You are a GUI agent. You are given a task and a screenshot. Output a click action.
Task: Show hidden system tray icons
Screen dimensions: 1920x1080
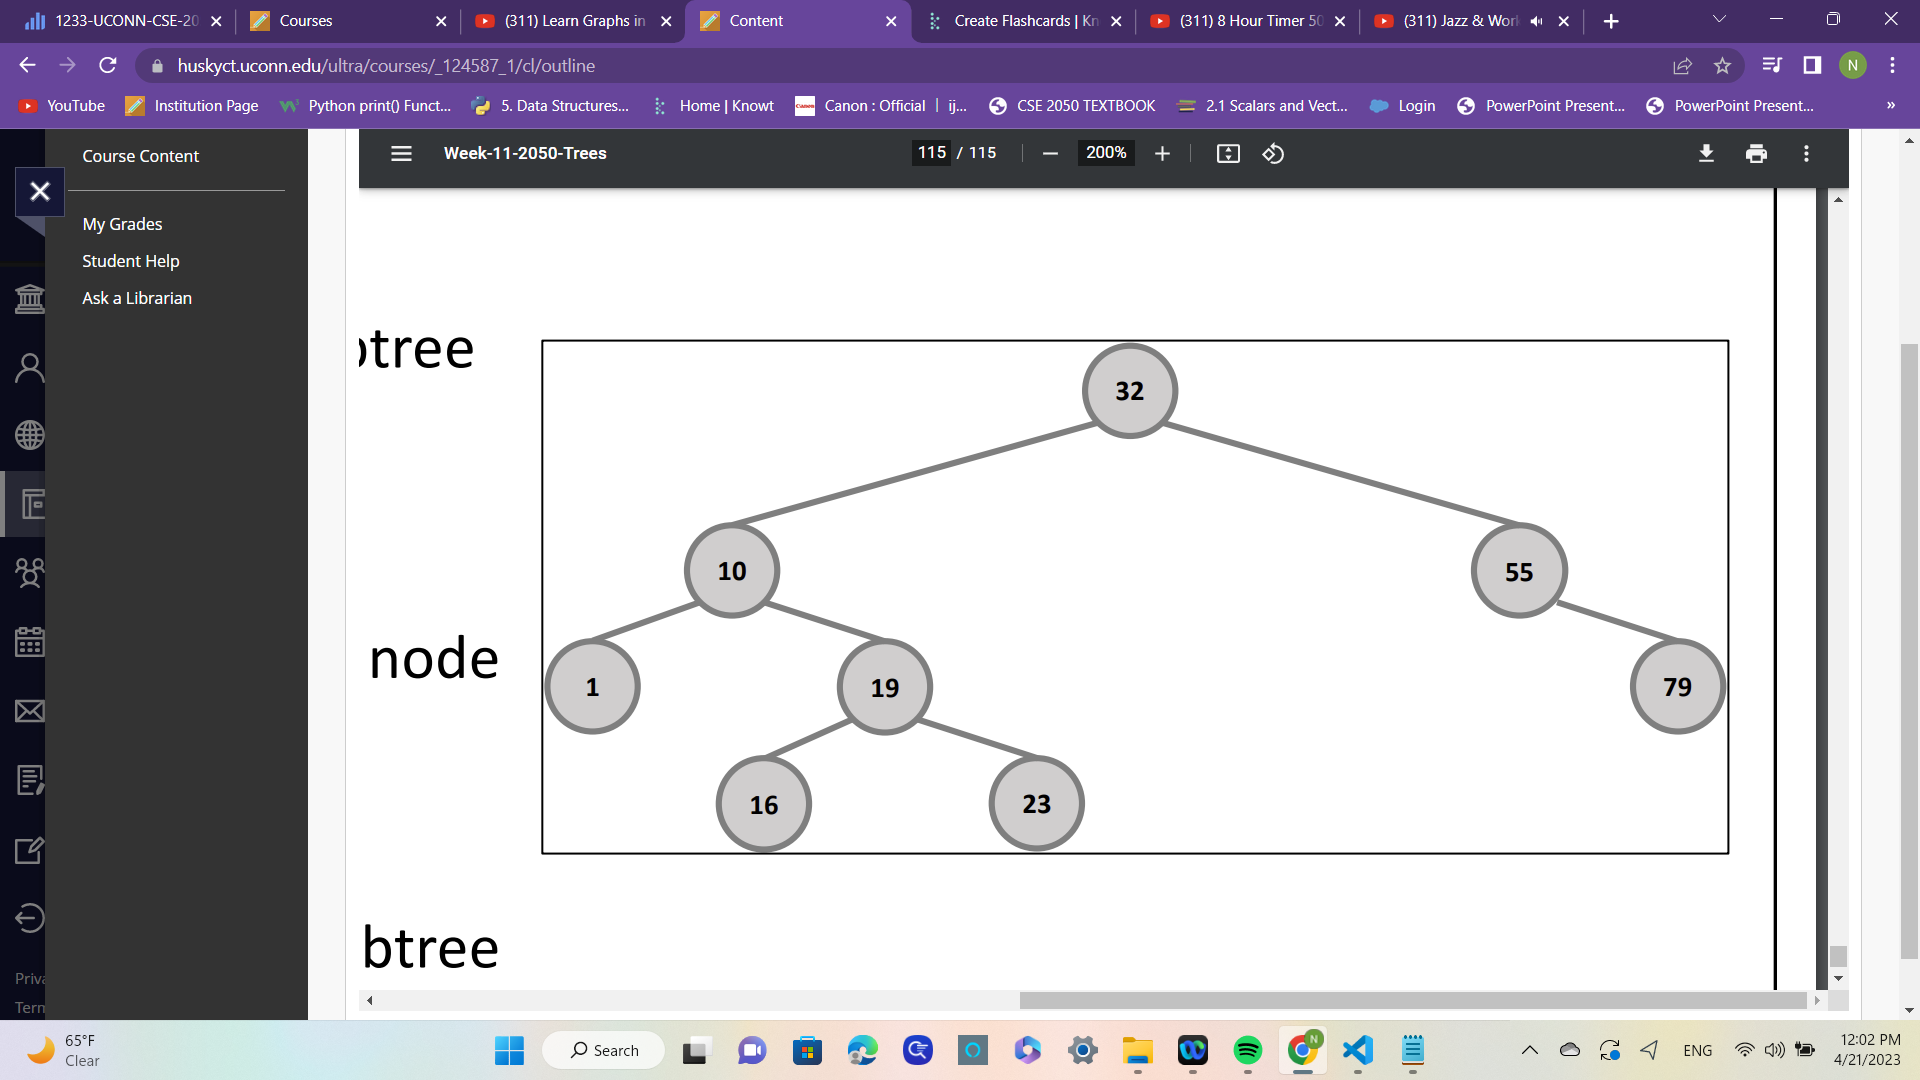tap(1529, 1050)
